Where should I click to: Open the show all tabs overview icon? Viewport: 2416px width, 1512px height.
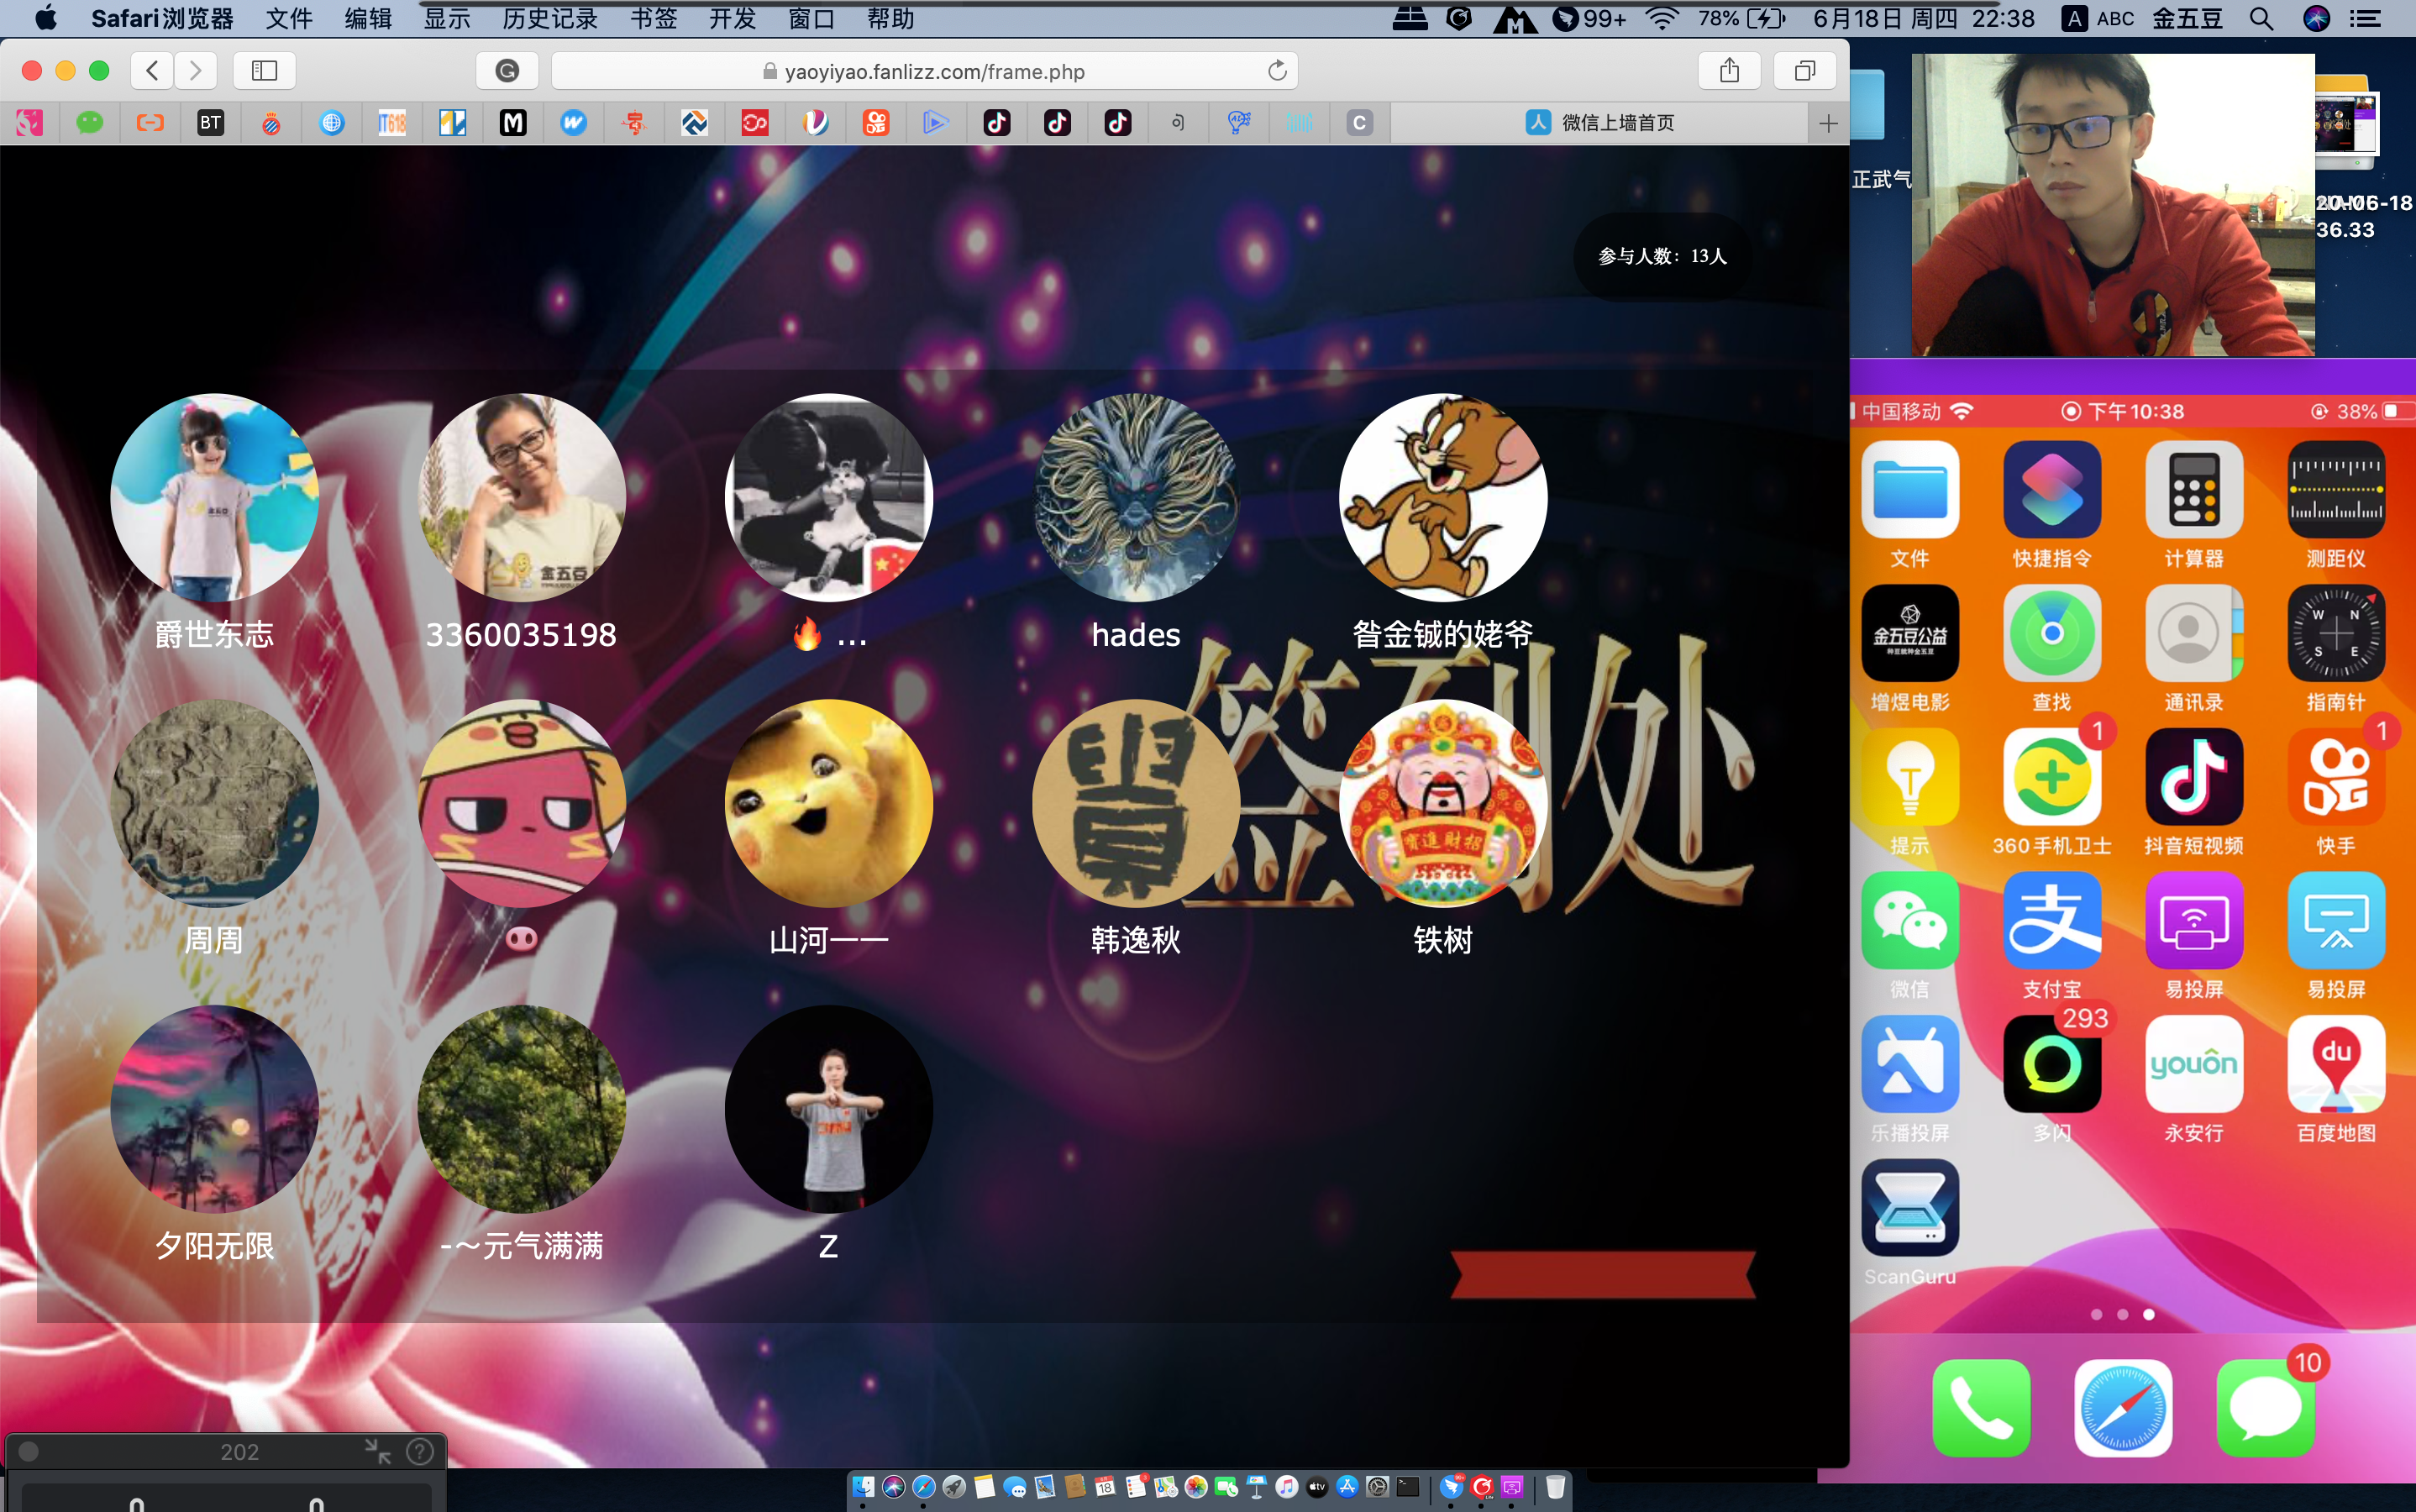point(1804,71)
